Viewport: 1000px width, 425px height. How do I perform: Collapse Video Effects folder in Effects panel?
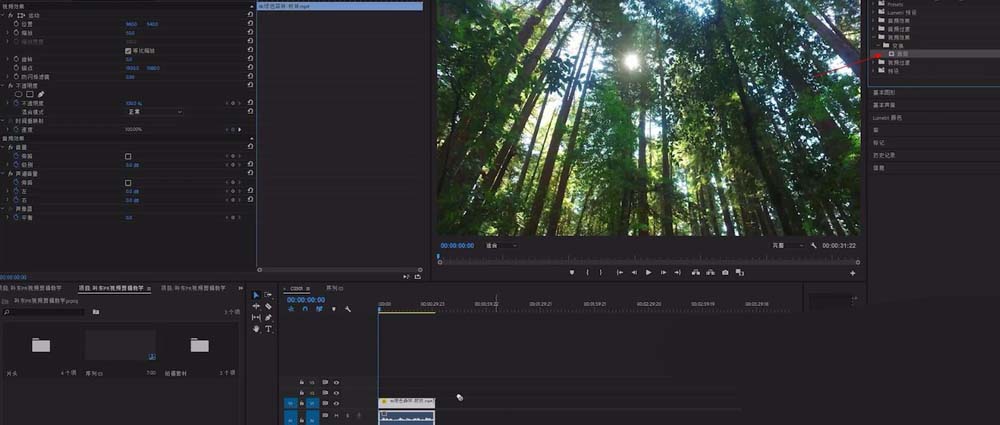click(x=874, y=38)
